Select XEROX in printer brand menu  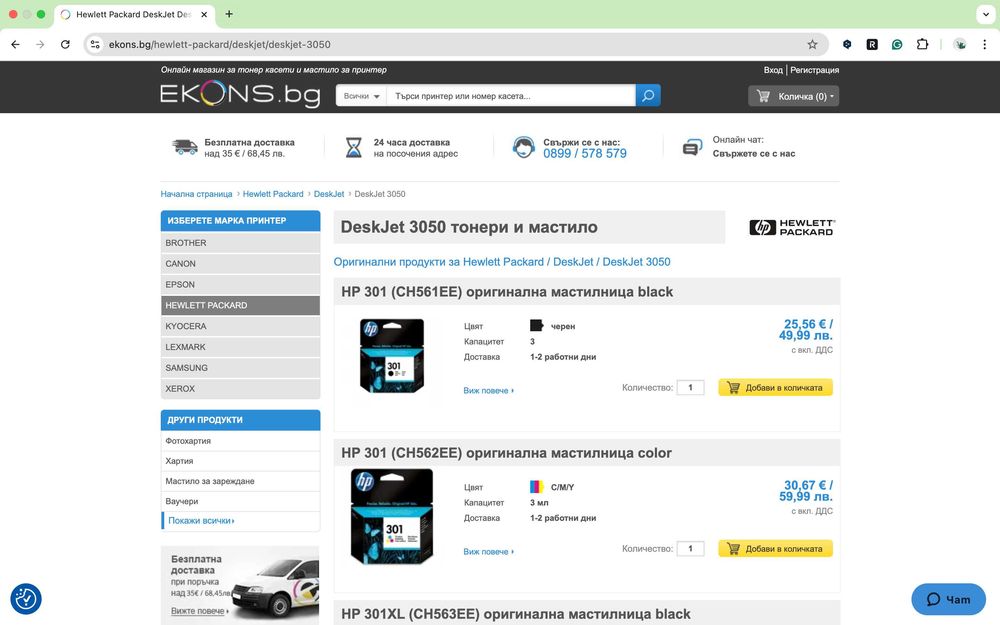coord(240,388)
